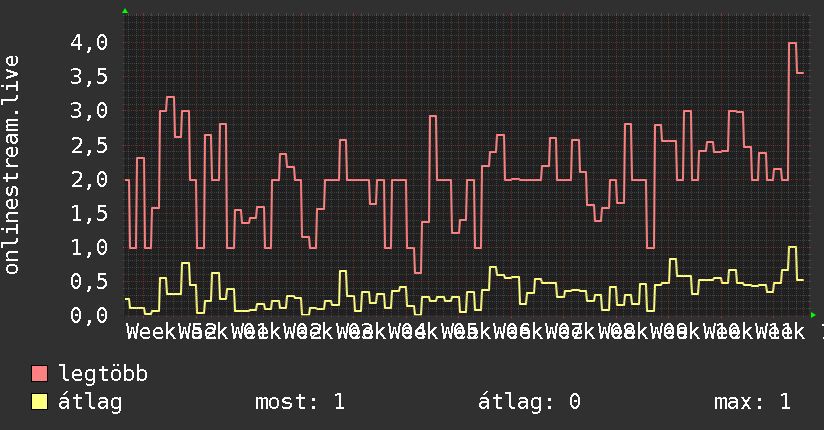824x430 pixels.
Task: Click the 2,0 y-axis label
Action: (89, 180)
